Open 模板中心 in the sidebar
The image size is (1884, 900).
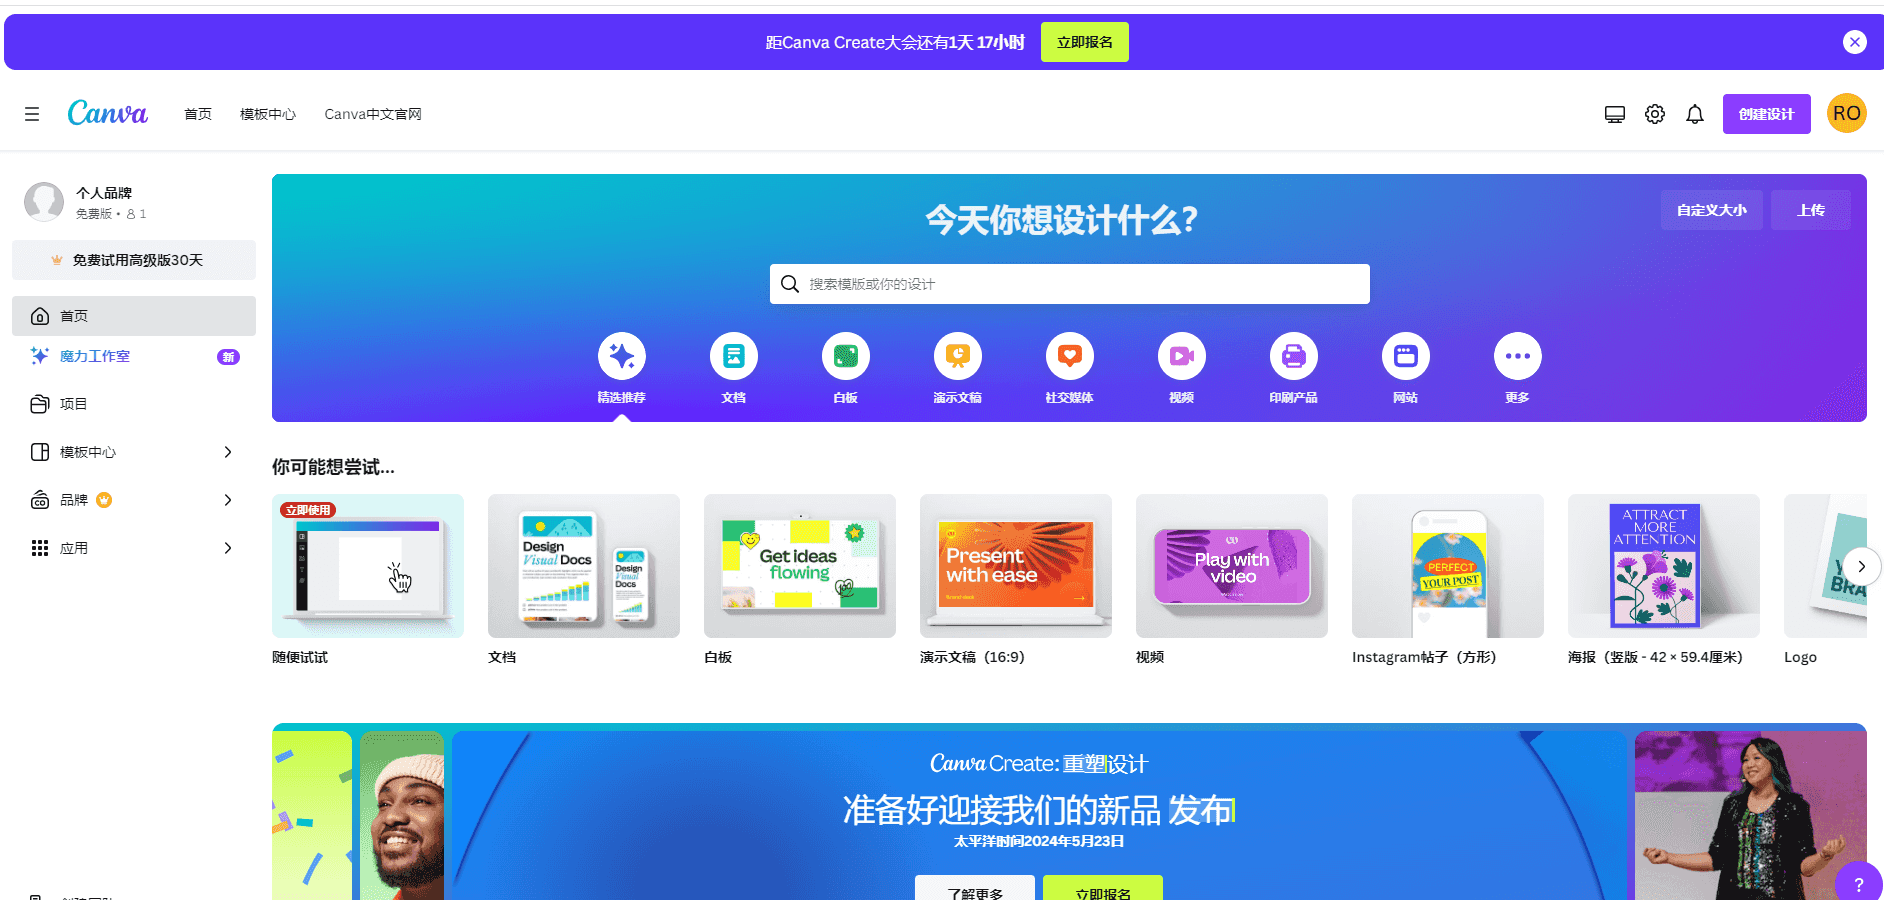[134, 452]
